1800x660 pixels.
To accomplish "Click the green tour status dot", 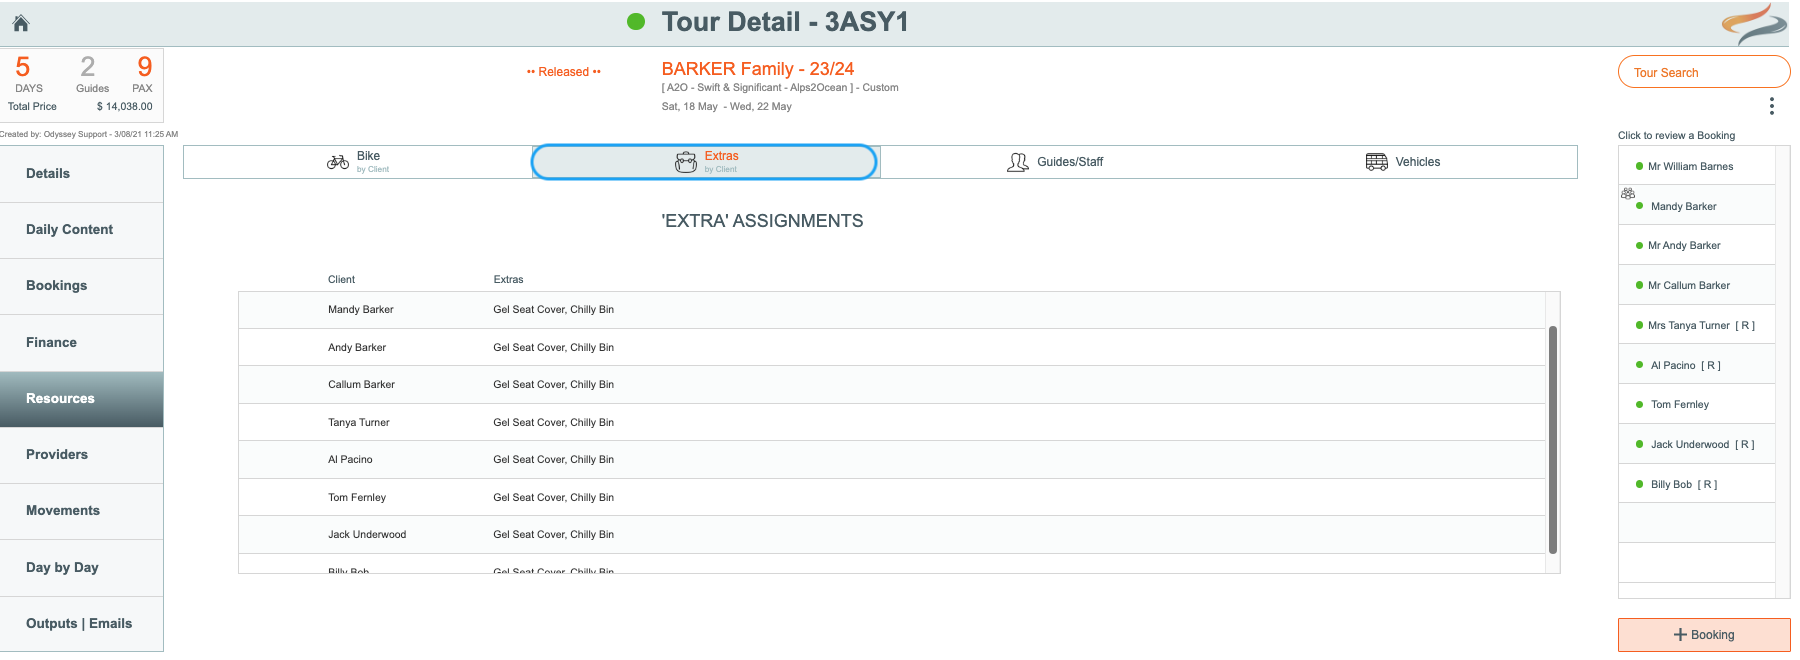I will click(x=636, y=21).
